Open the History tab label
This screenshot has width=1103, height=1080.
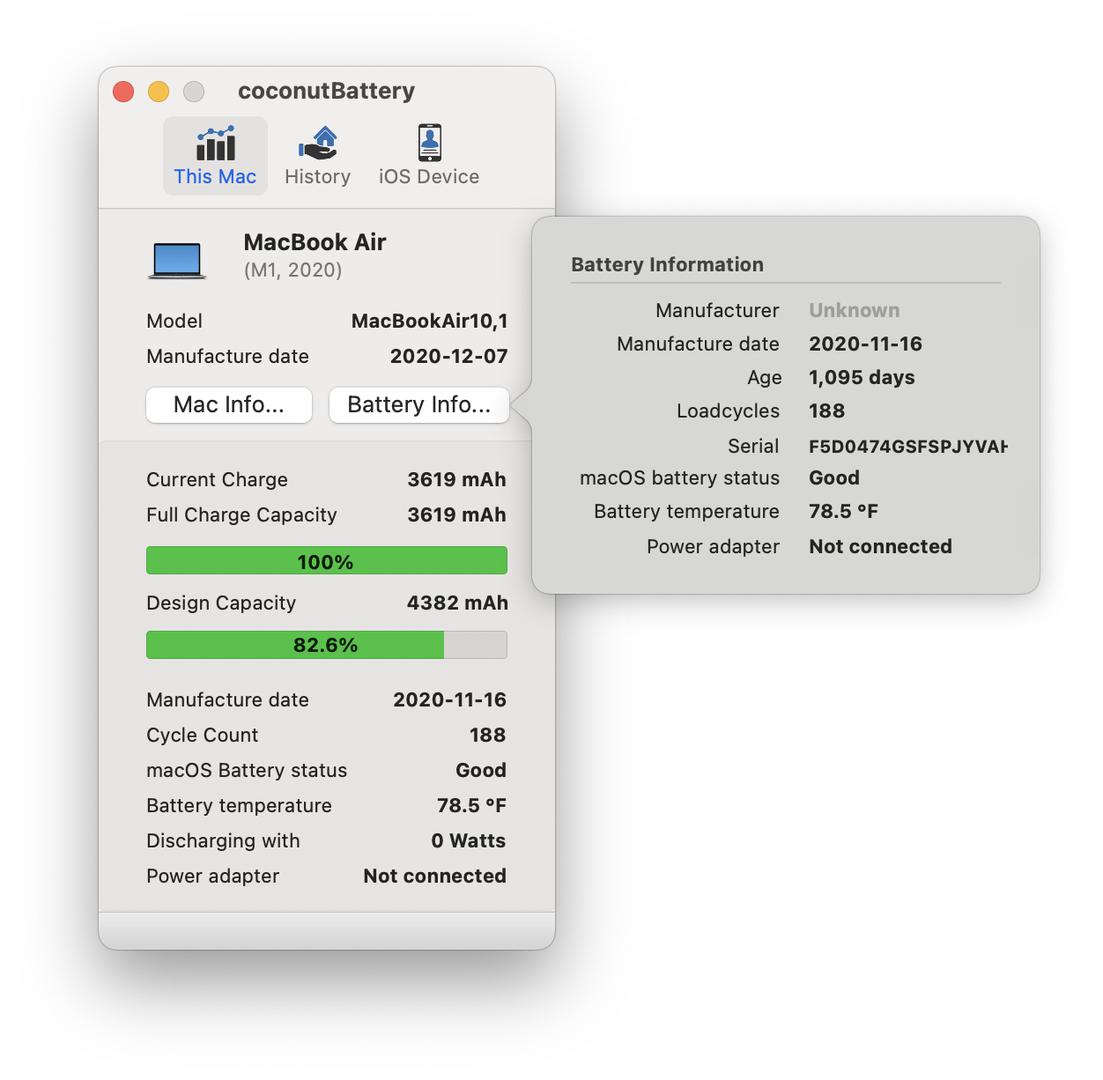[x=318, y=177]
